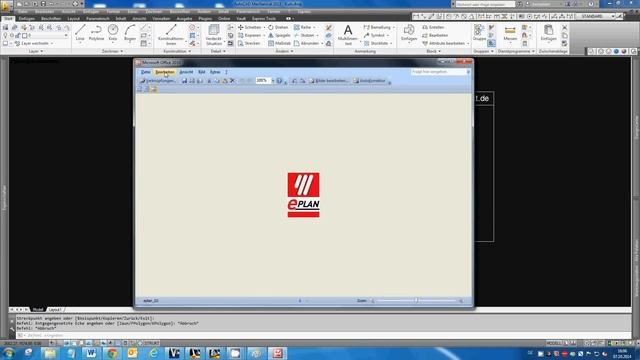This screenshot has height=360, width=640.
Task: Click the save icon in Office toolbar
Action: click(x=184, y=81)
